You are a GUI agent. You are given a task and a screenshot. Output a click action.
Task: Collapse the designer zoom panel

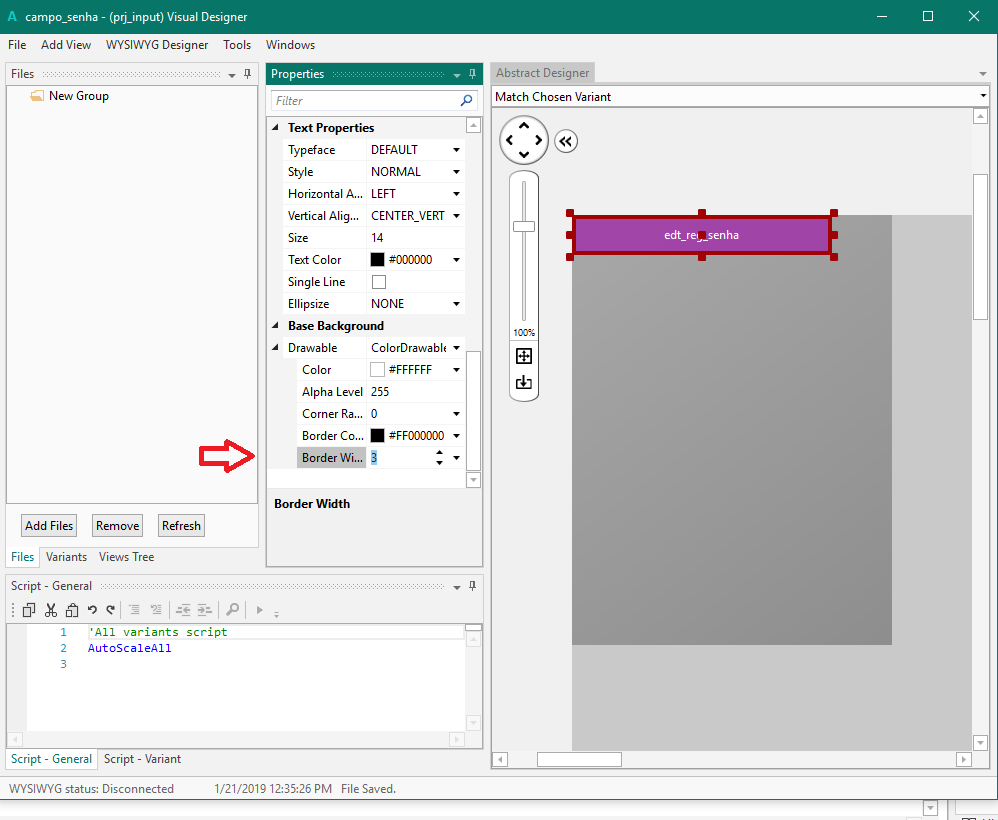pyautogui.click(x=566, y=141)
